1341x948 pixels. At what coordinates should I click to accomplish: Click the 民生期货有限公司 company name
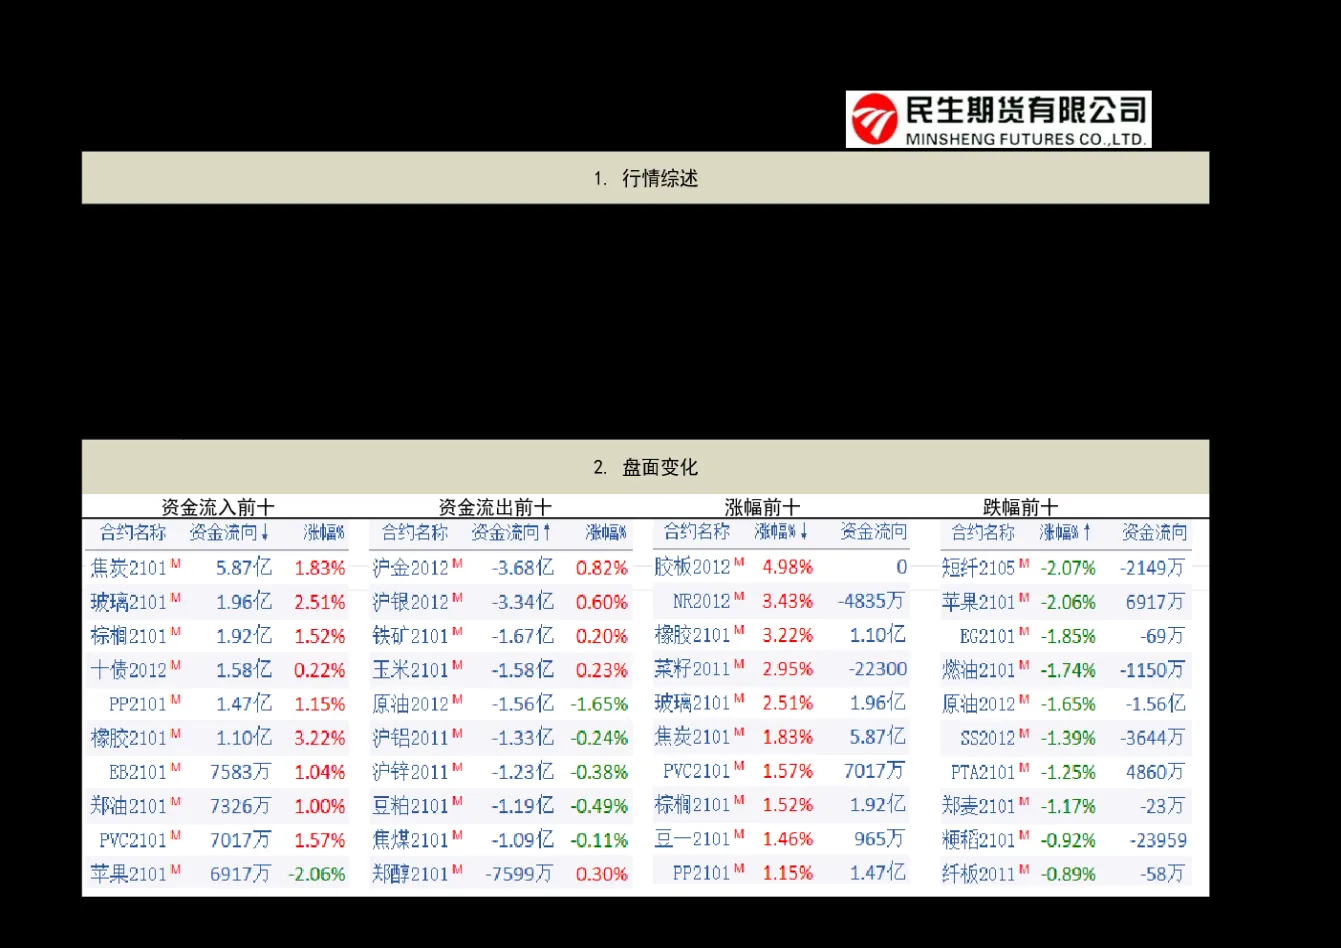[x=1024, y=110]
